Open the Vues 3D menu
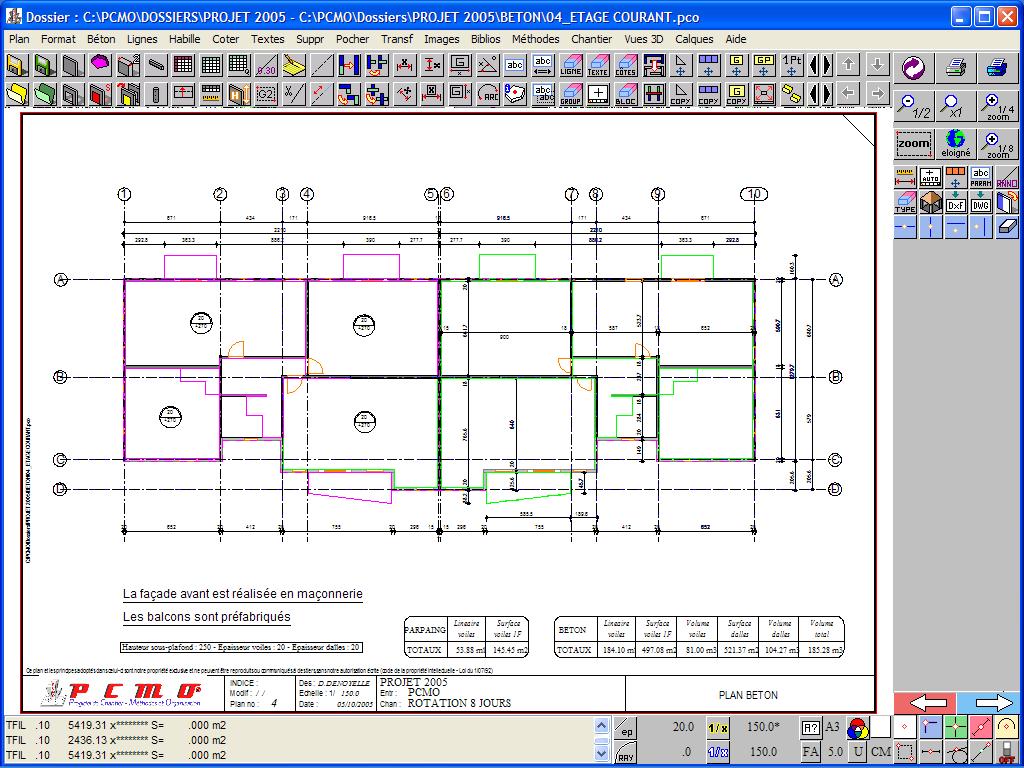Screen dimensions: 1024x768 [x=643, y=39]
